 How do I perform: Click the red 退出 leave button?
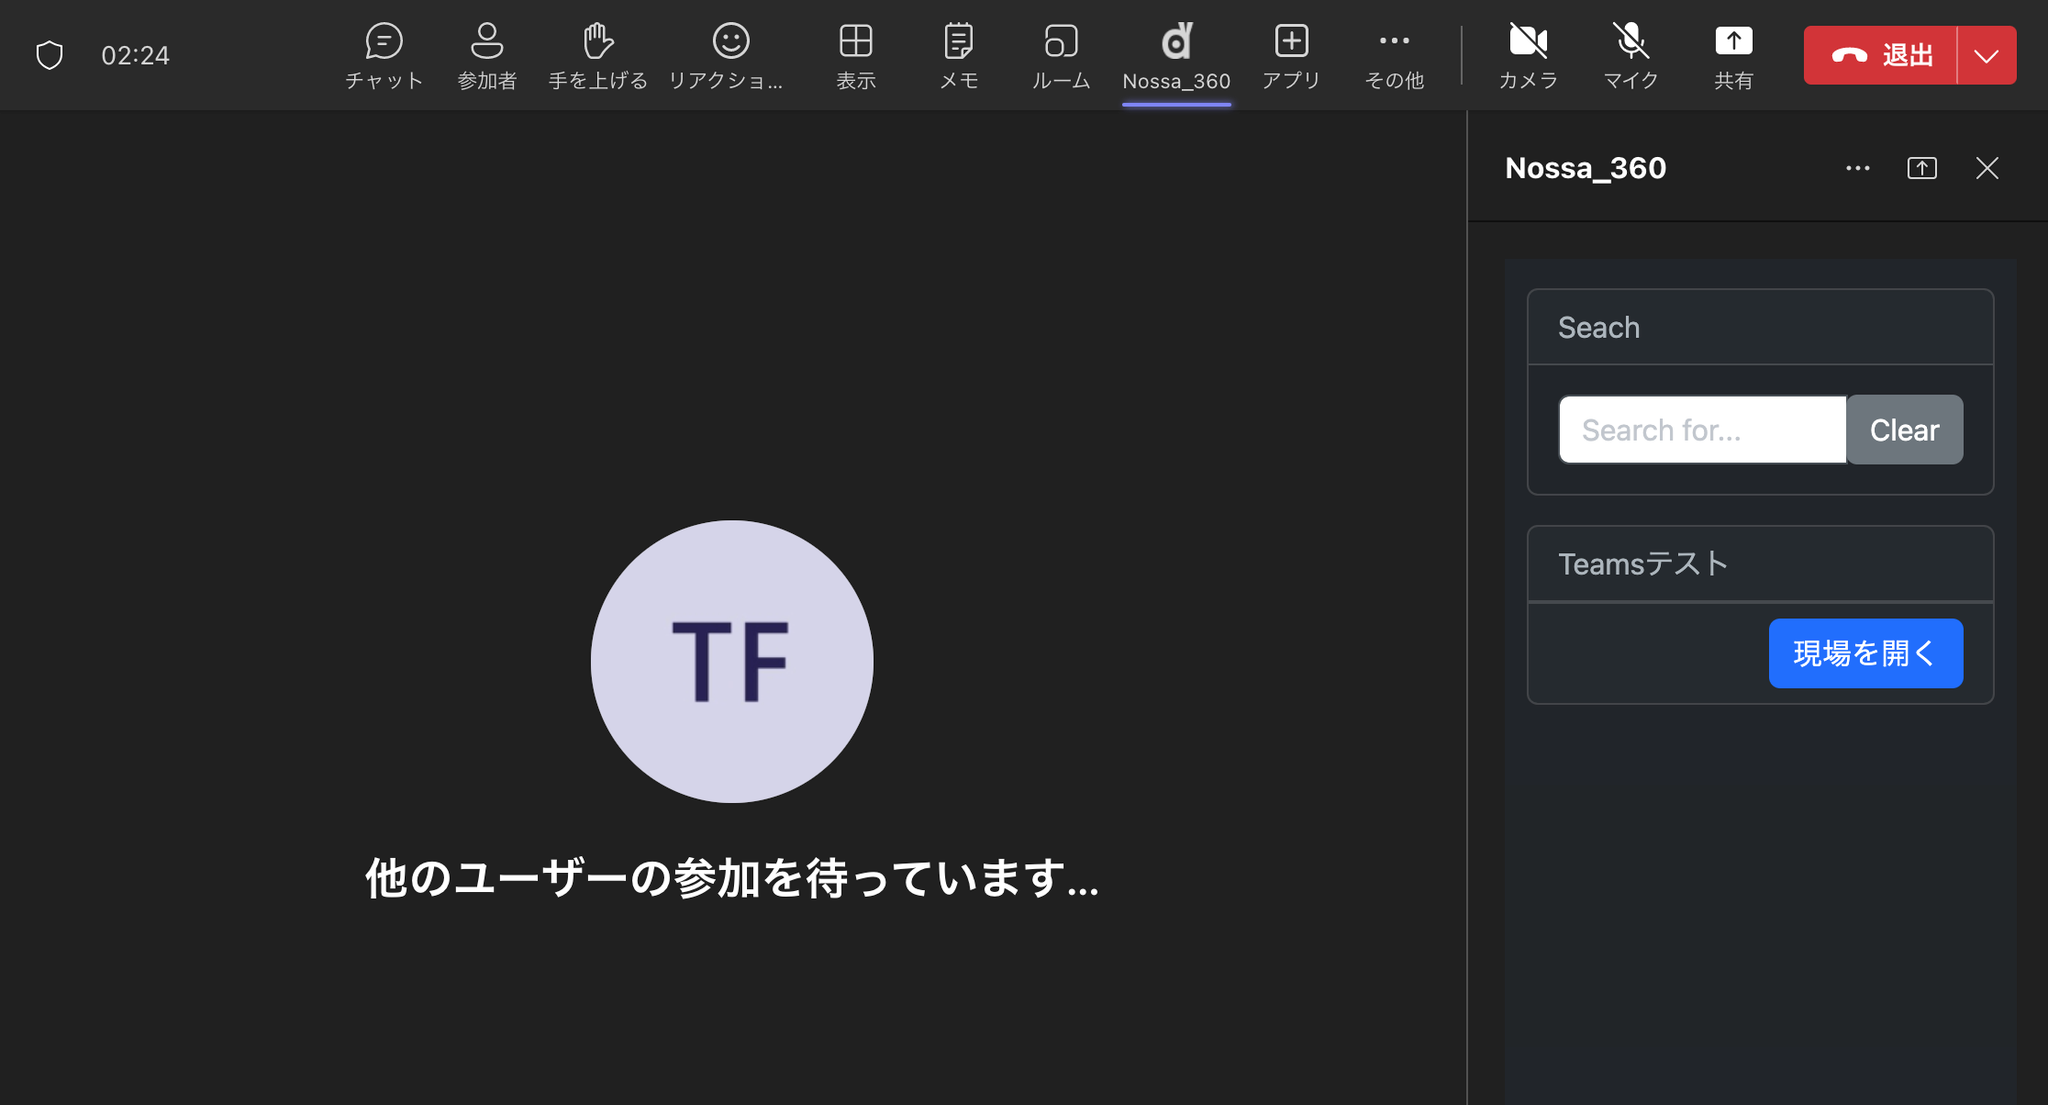1881,56
